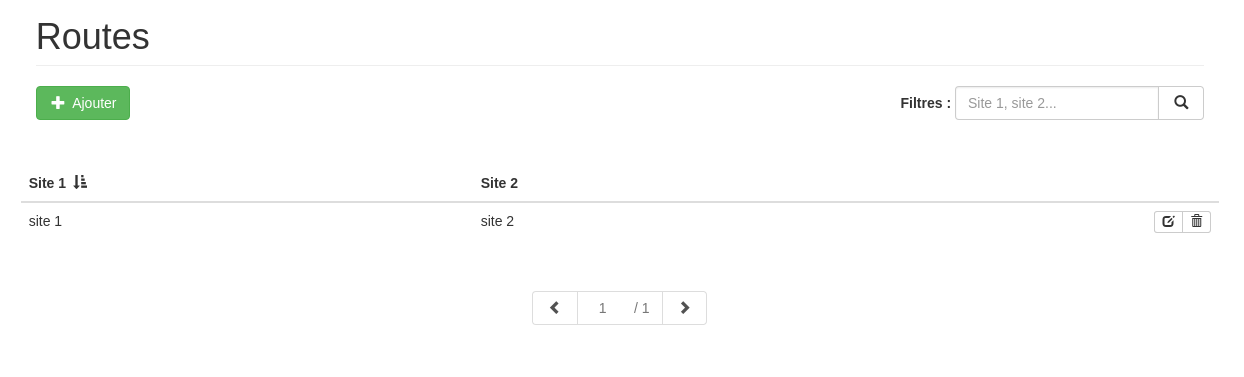Go to previous page with left chevron
This screenshot has width=1244, height=377.
[x=555, y=308]
